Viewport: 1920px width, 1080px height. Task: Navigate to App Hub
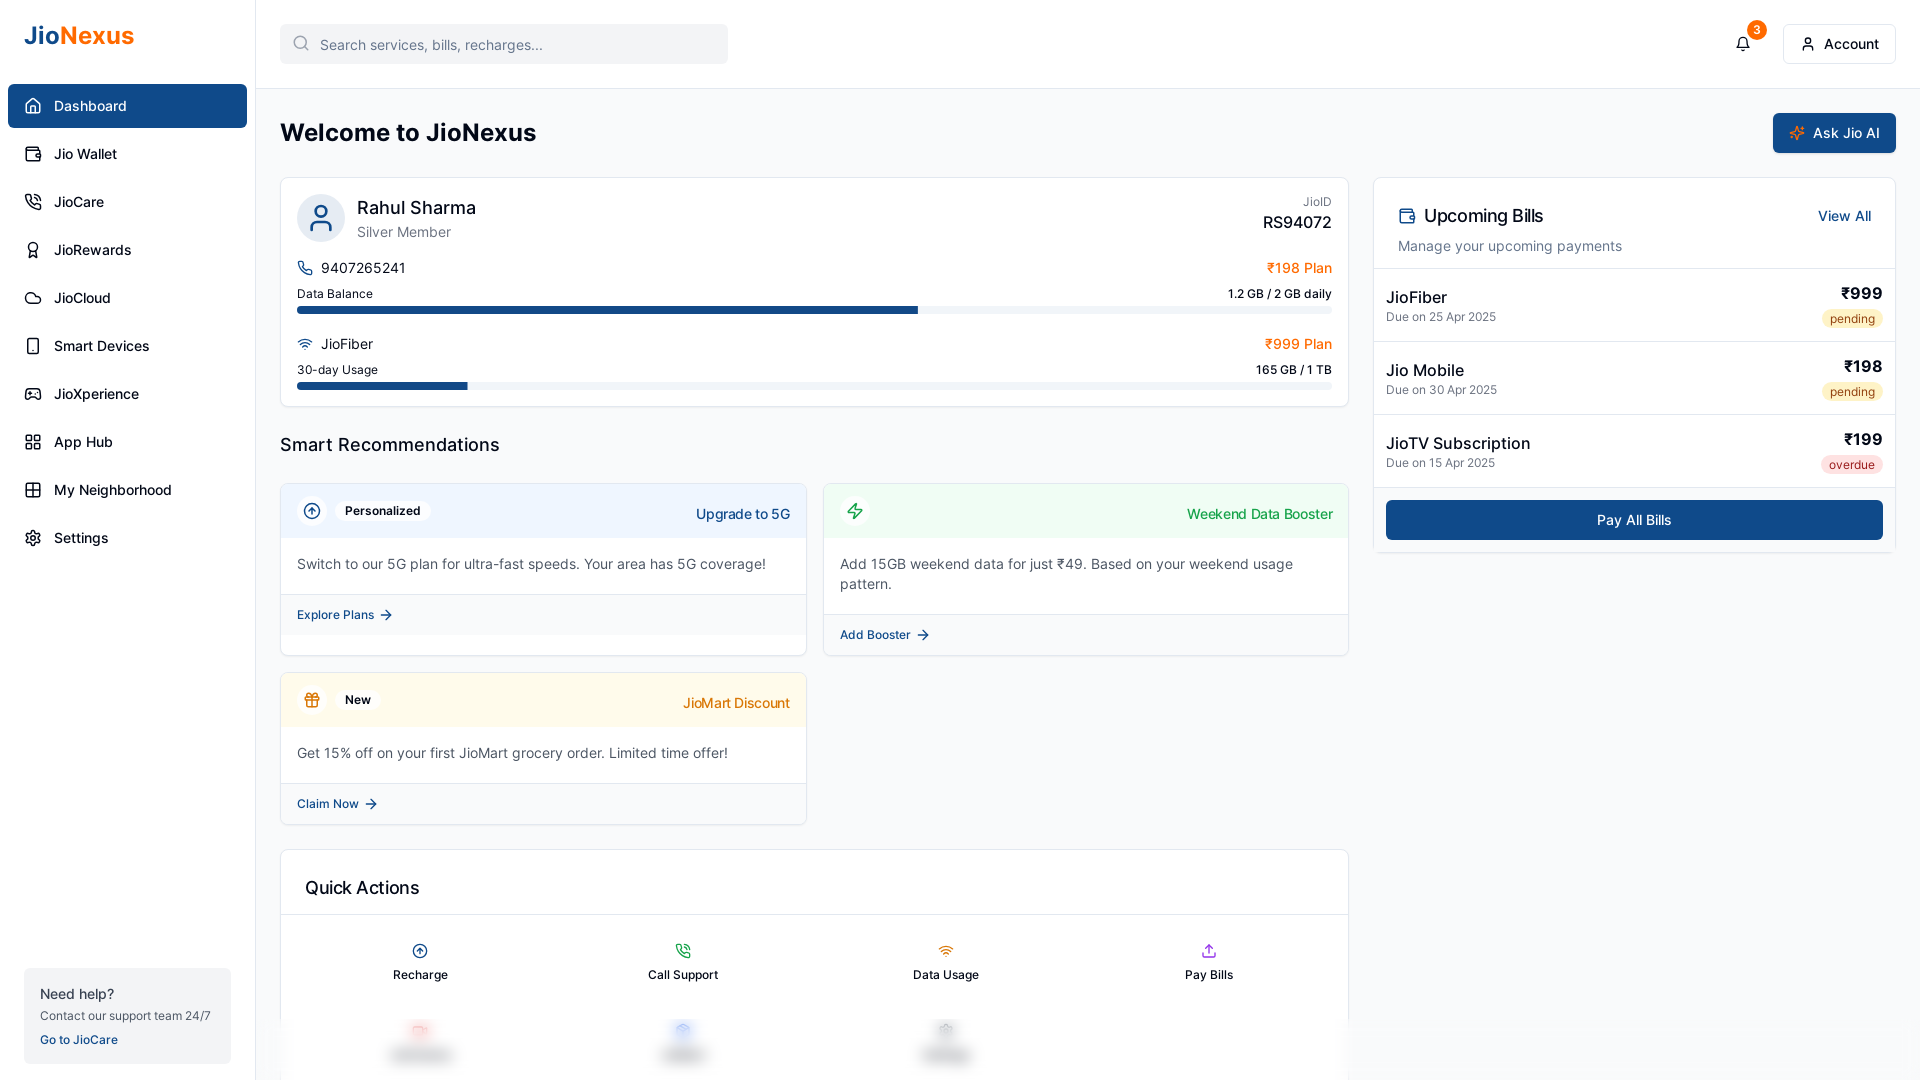tap(127, 442)
